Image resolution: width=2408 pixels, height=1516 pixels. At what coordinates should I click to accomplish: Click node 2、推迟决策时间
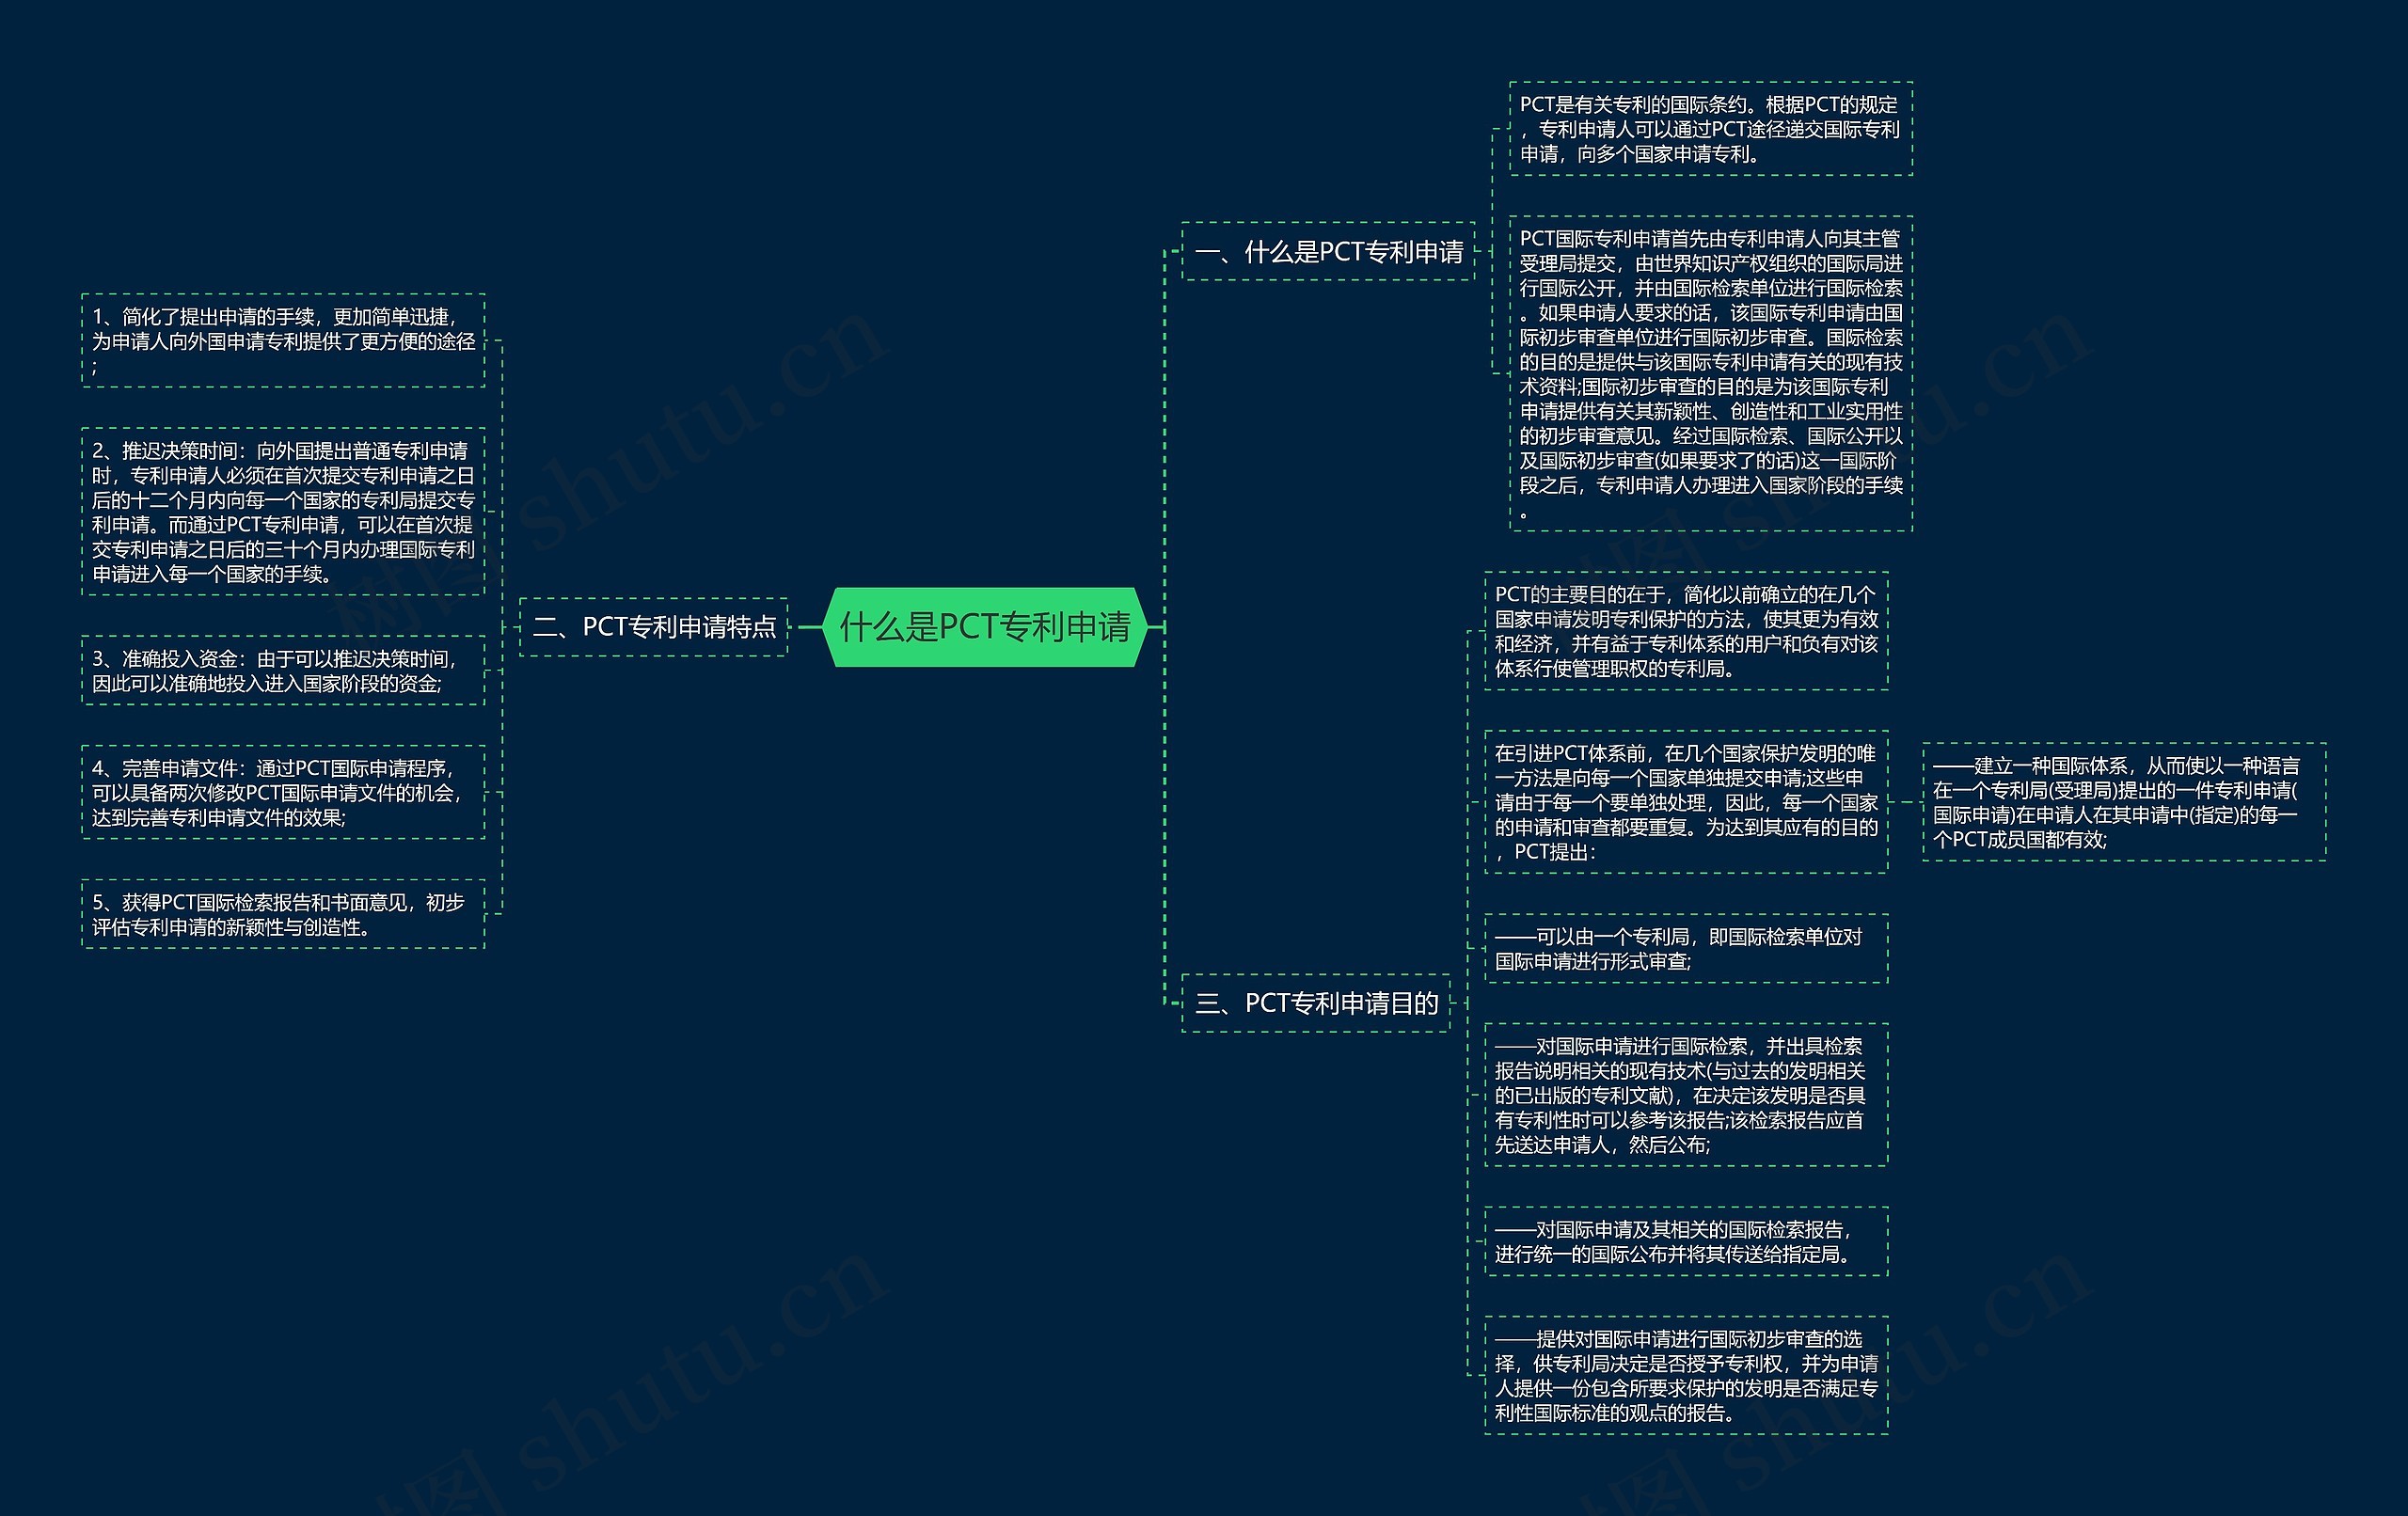283,512
